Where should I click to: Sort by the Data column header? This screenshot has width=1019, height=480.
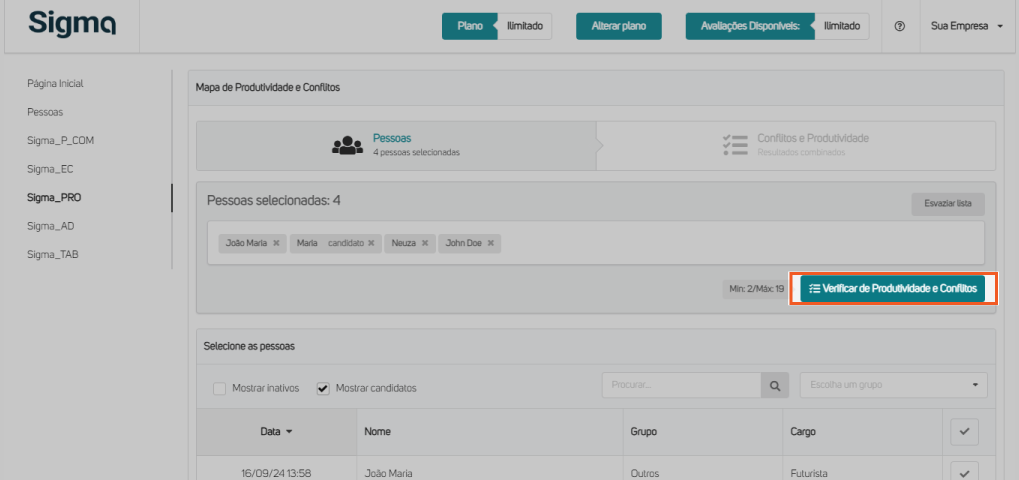tap(276, 432)
